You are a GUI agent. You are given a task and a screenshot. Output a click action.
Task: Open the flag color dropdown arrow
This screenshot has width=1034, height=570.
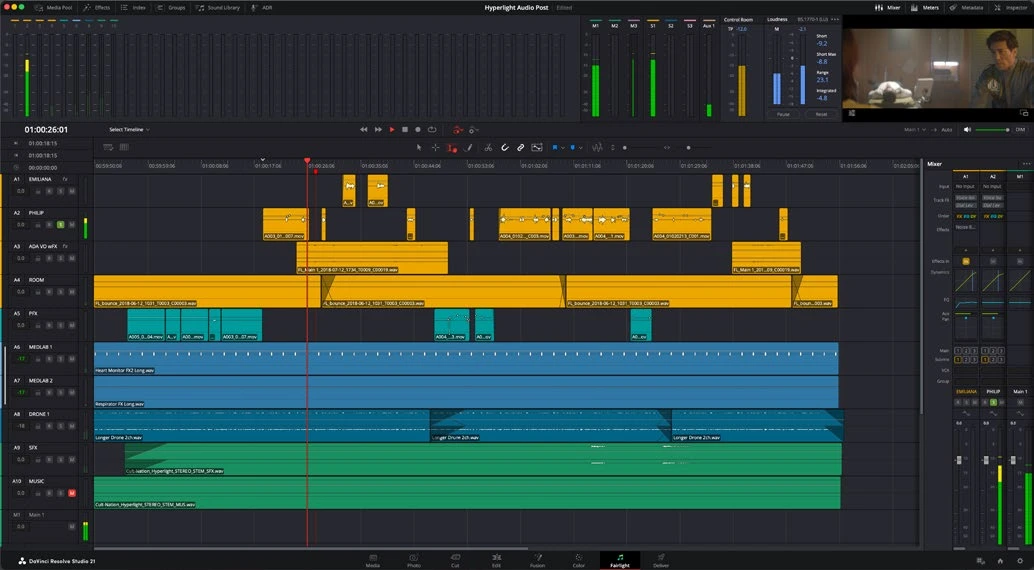point(563,148)
